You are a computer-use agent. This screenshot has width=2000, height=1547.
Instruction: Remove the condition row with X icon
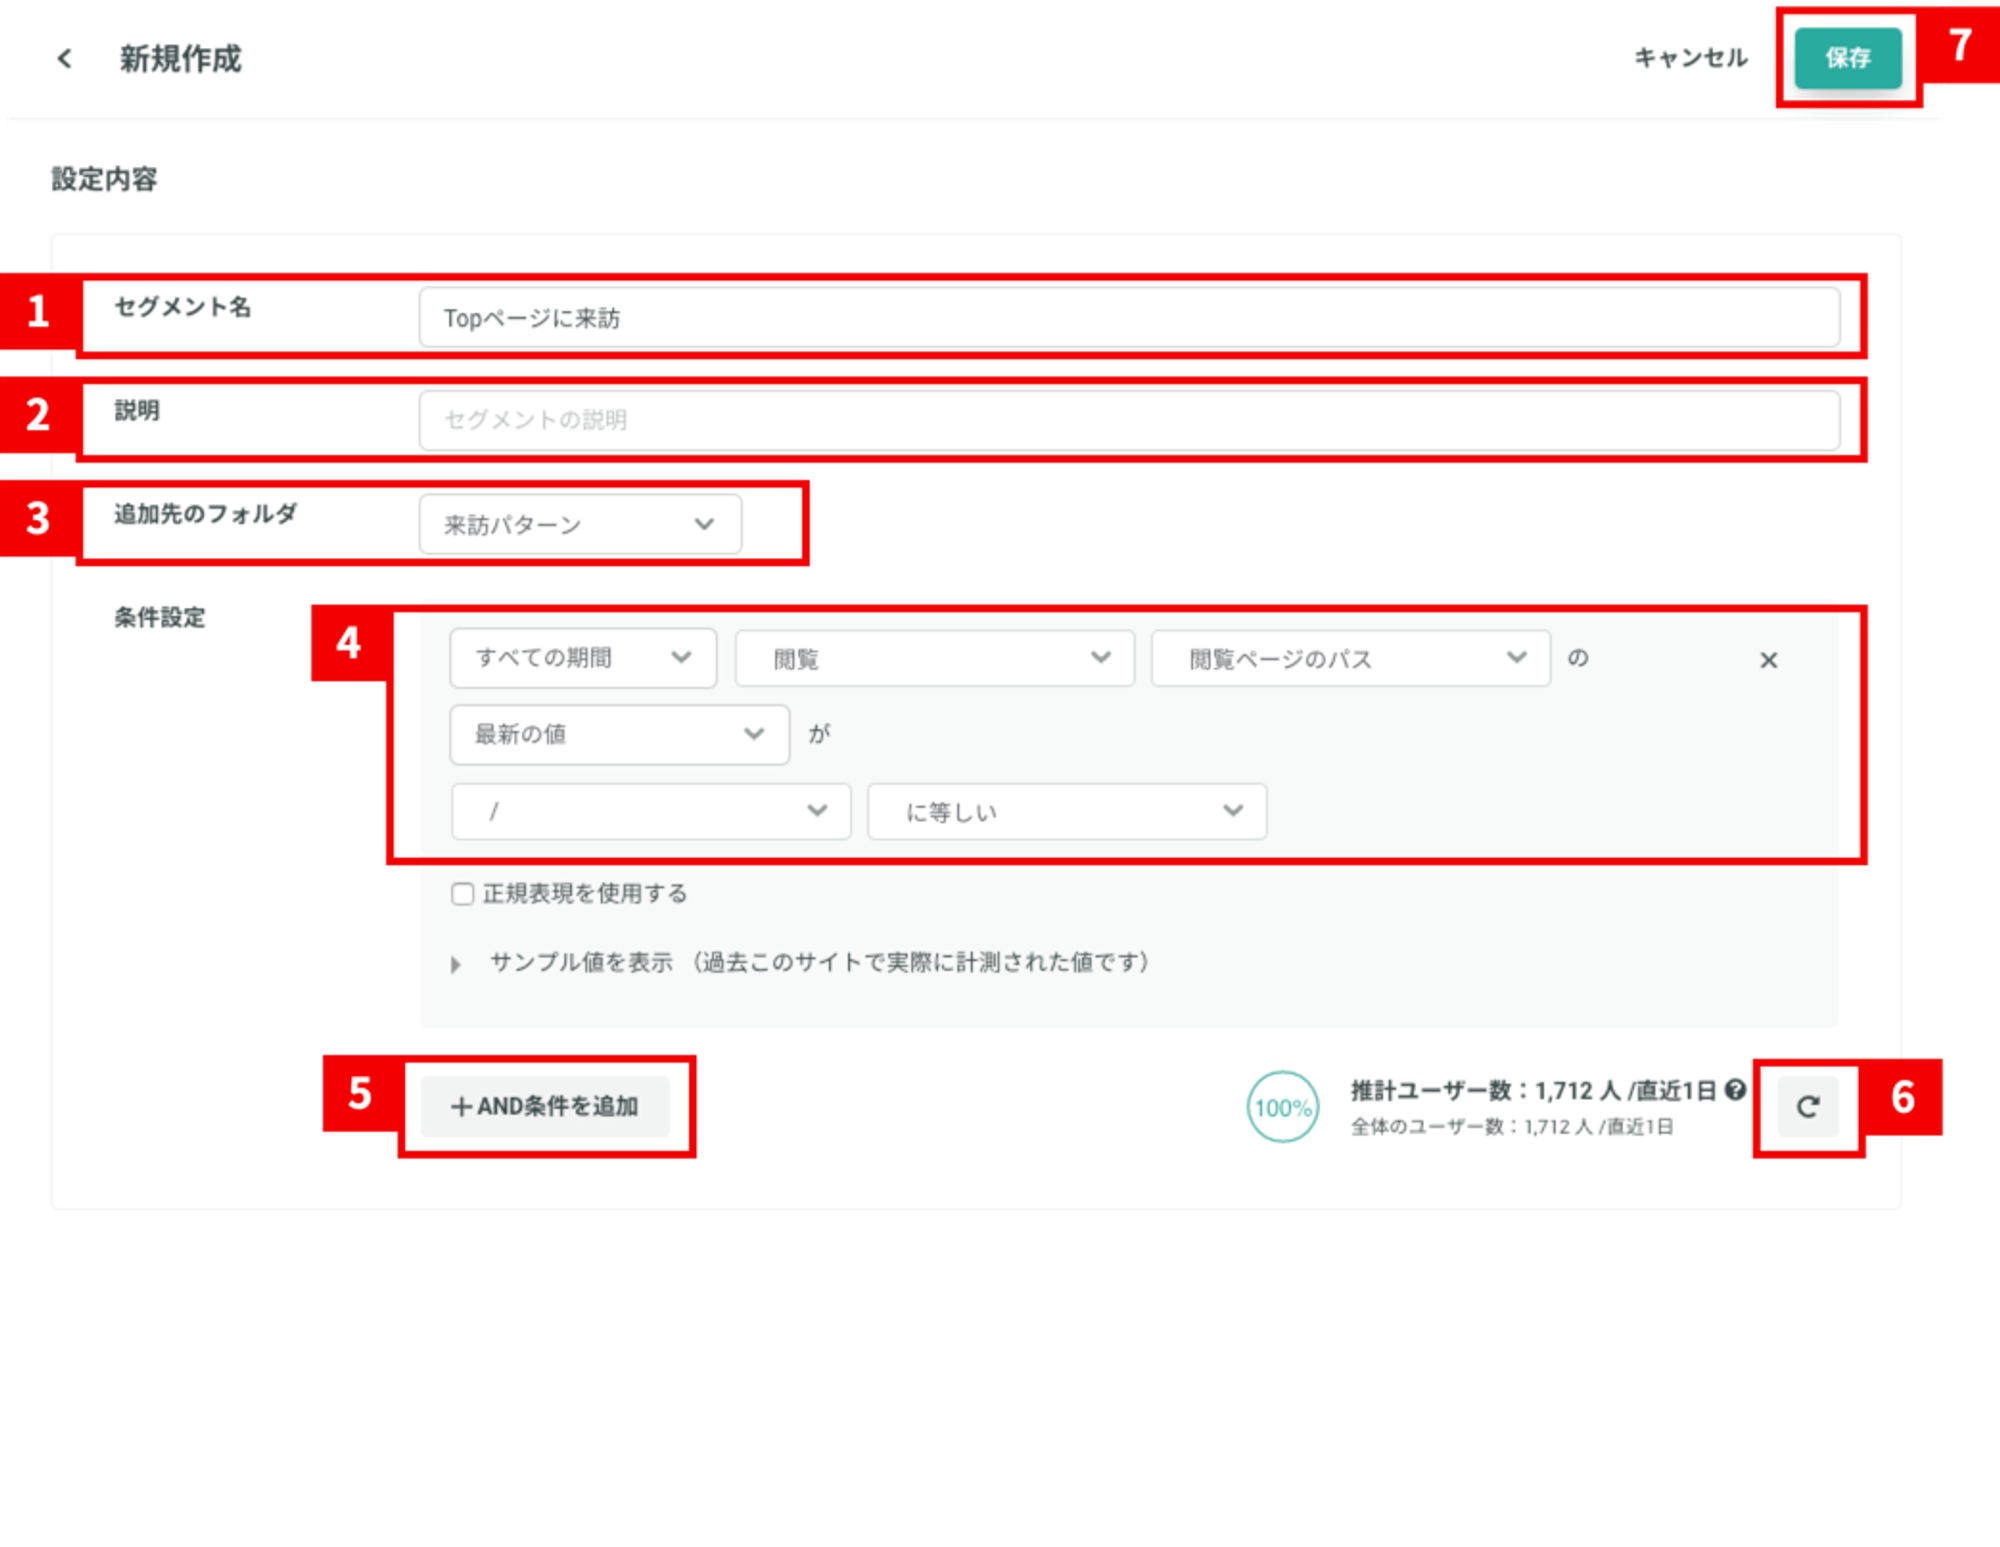coord(1768,660)
